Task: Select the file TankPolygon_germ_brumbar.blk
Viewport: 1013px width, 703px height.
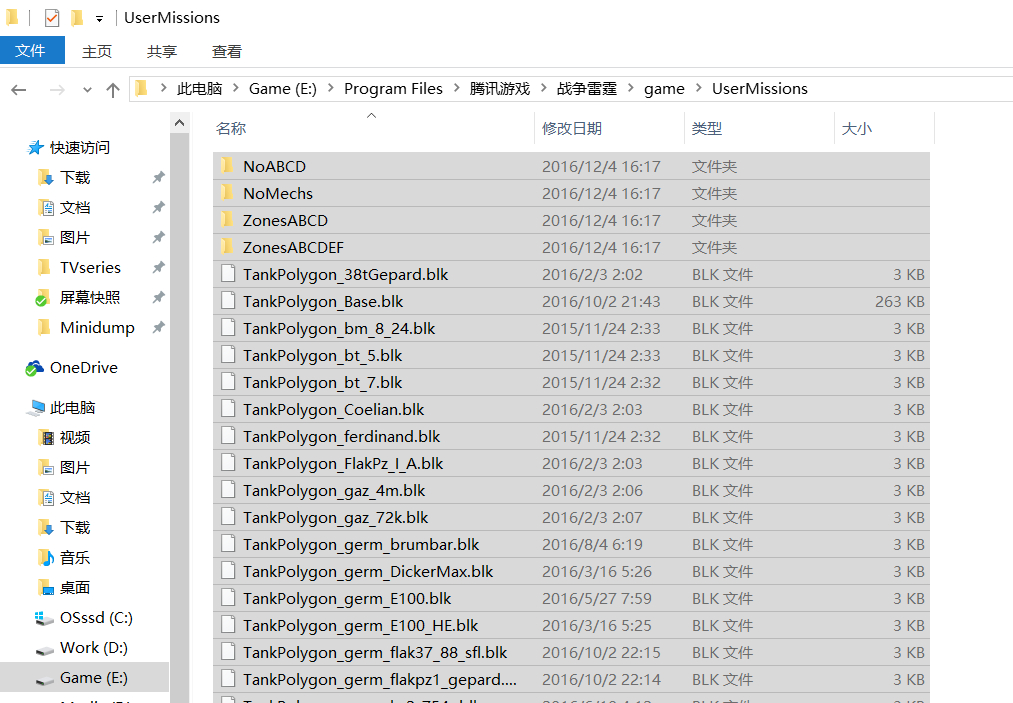Action: tap(571, 545)
